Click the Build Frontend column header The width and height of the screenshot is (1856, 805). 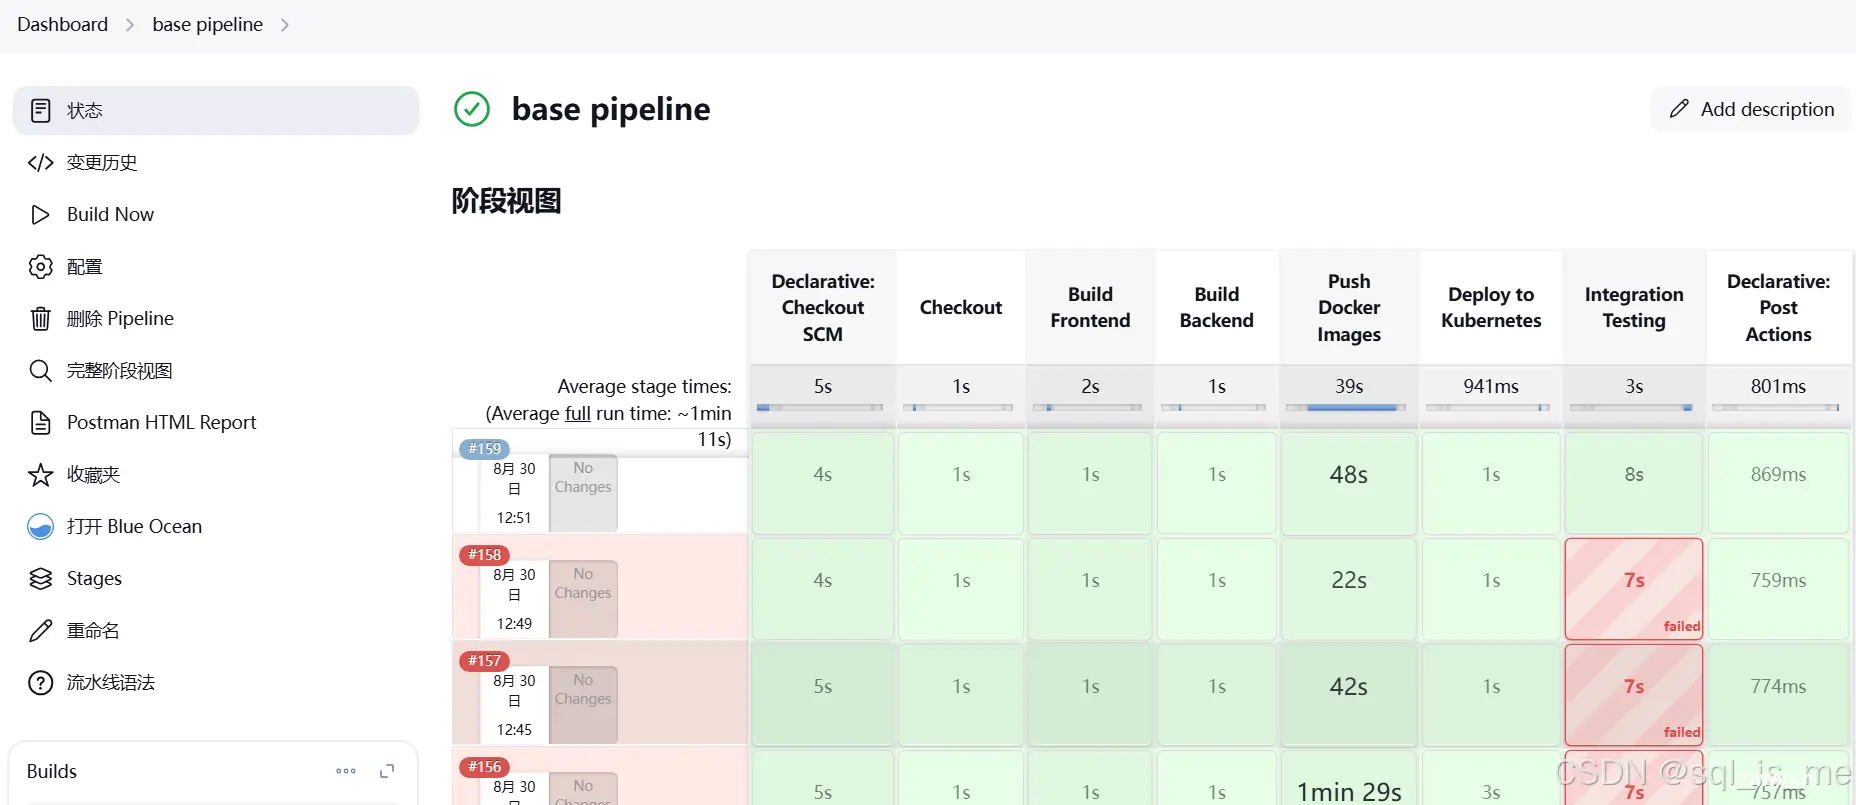pos(1090,308)
